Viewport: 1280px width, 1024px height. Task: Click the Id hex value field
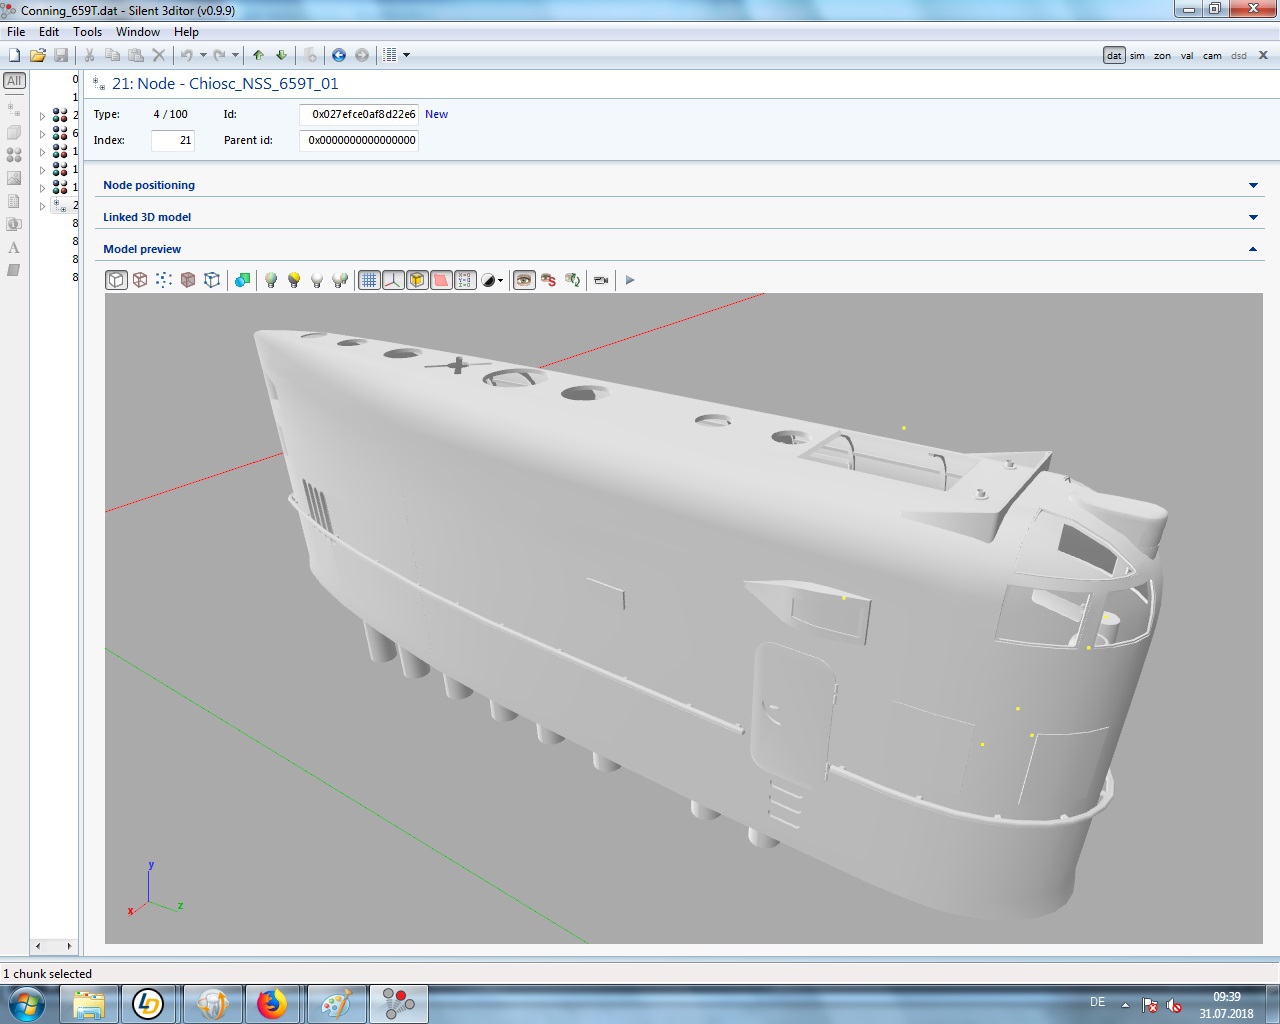359,114
